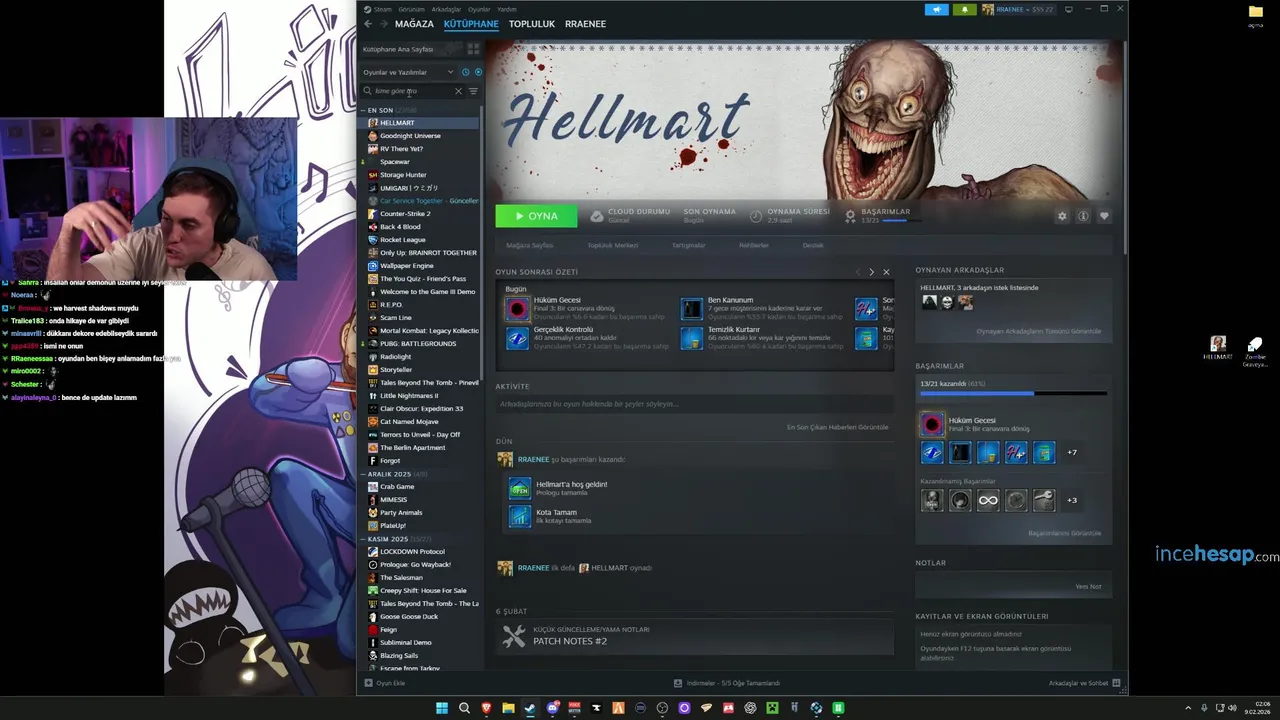The height and width of the screenshot is (720, 1280).
Task: Open HELLMART manage gear icon
Action: [x=1062, y=216]
